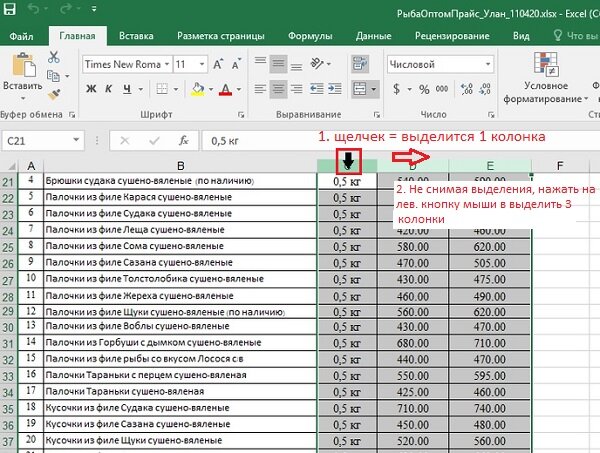Center text horizontally icon
The width and height of the screenshot is (600, 453).
[278, 89]
